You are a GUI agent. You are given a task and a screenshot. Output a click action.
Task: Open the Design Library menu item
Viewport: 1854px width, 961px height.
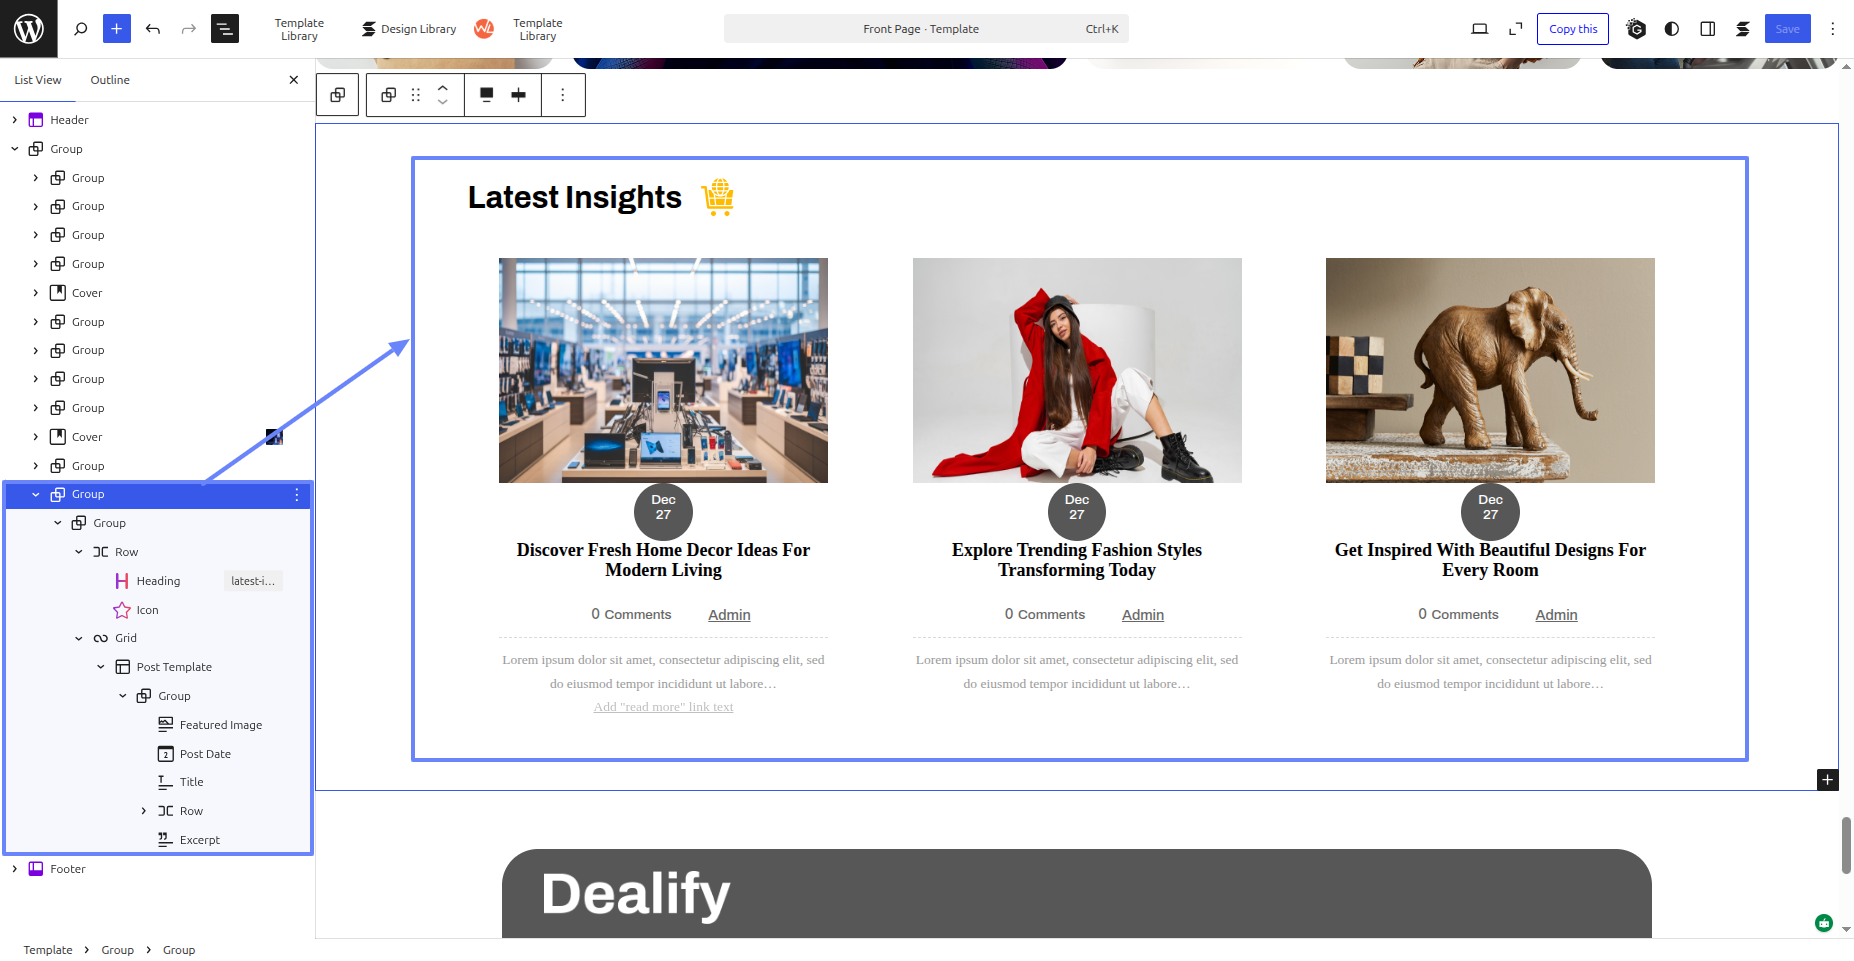click(409, 29)
